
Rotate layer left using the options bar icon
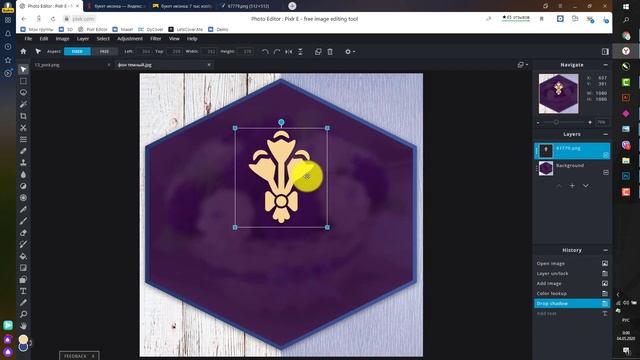click(265, 52)
